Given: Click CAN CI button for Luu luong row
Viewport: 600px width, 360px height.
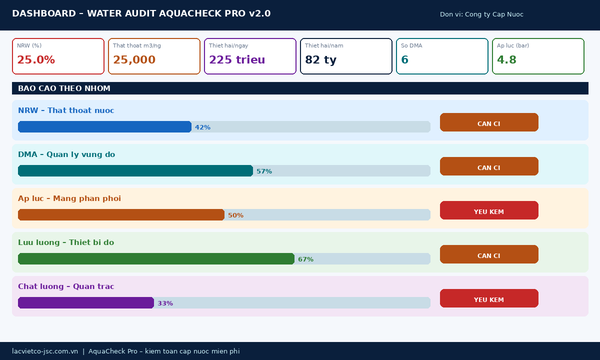Looking at the screenshot, I should pyautogui.click(x=489, y=254).
